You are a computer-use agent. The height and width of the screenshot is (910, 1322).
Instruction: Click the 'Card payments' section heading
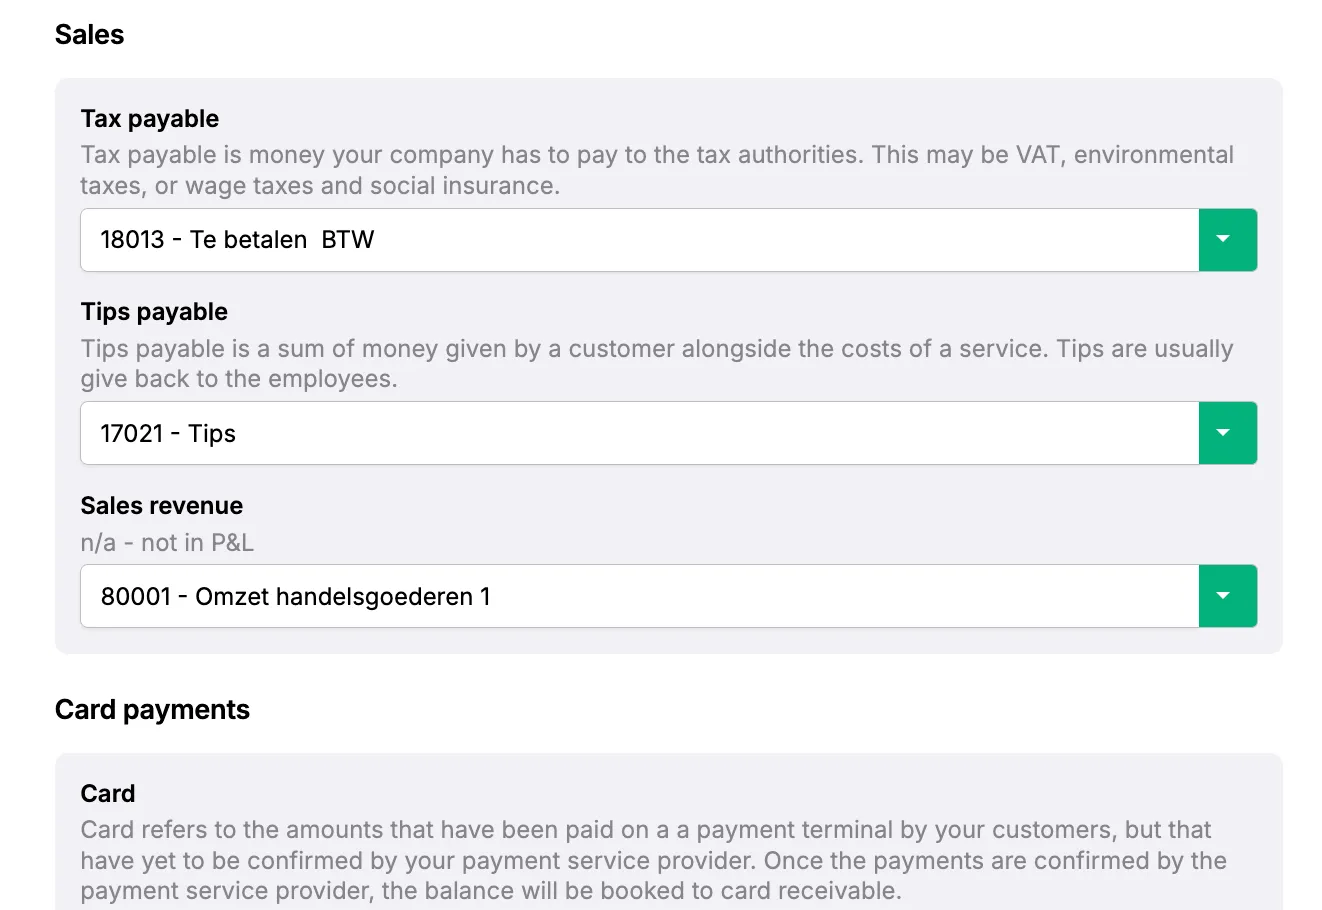[152, 710]
